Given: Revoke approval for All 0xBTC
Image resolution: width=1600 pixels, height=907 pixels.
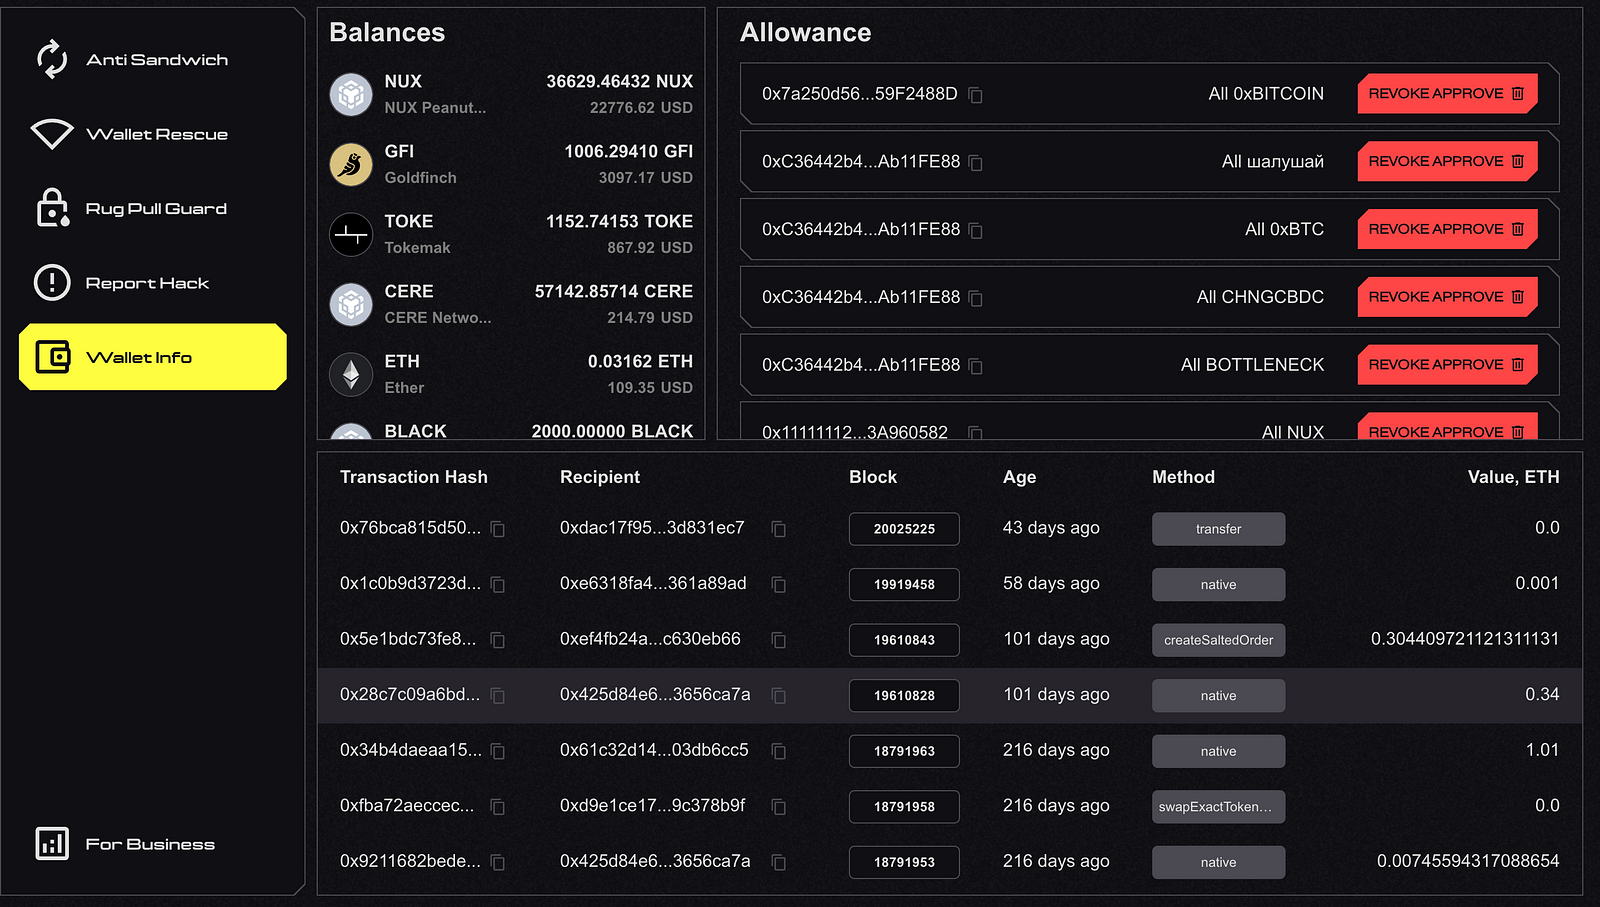Looking at the screenshot, I should click(x=1447, y=229).
